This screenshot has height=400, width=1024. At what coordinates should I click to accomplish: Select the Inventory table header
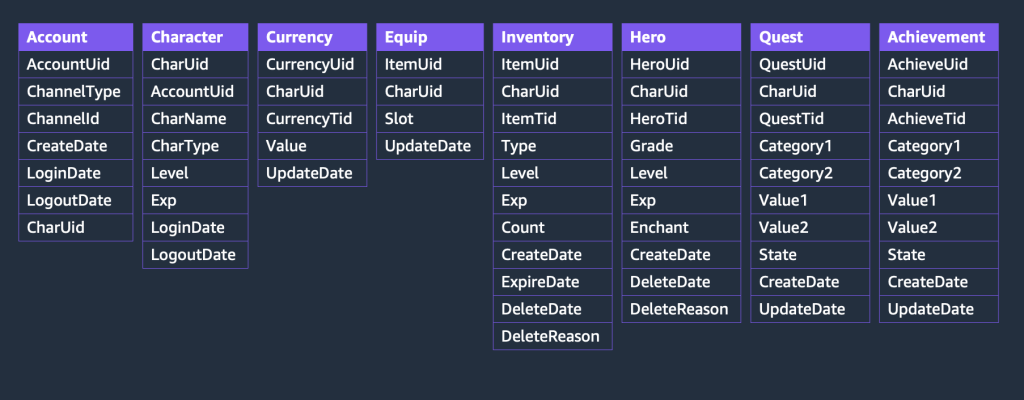pos(552,37)
